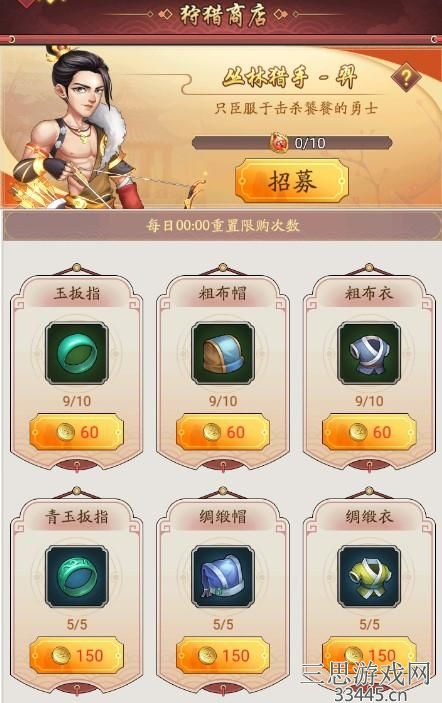Tap the 玉扳指 item name label
442x703 pixels.
[x=77, y=294]
